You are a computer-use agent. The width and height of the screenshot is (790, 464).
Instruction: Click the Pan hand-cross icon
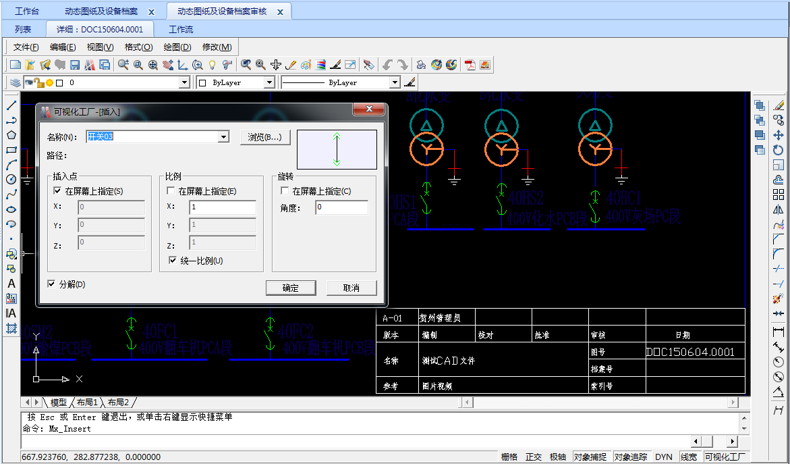276,65
